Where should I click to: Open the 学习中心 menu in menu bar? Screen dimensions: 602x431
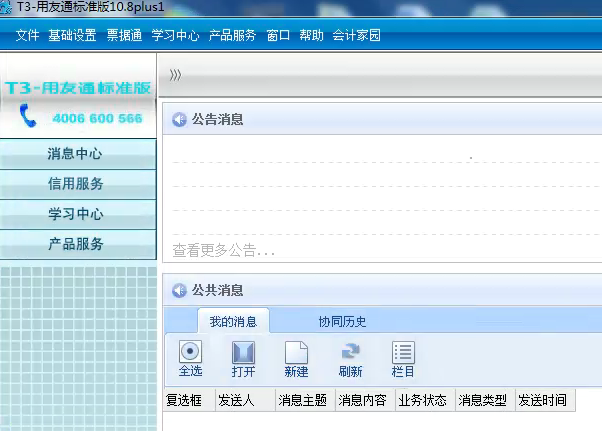tap(175, 35)
